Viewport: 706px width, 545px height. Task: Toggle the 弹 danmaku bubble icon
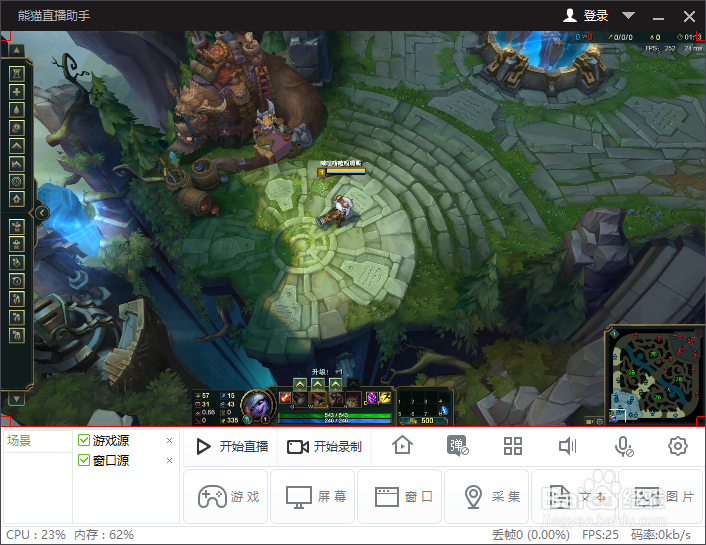click(x=457, y=446)
